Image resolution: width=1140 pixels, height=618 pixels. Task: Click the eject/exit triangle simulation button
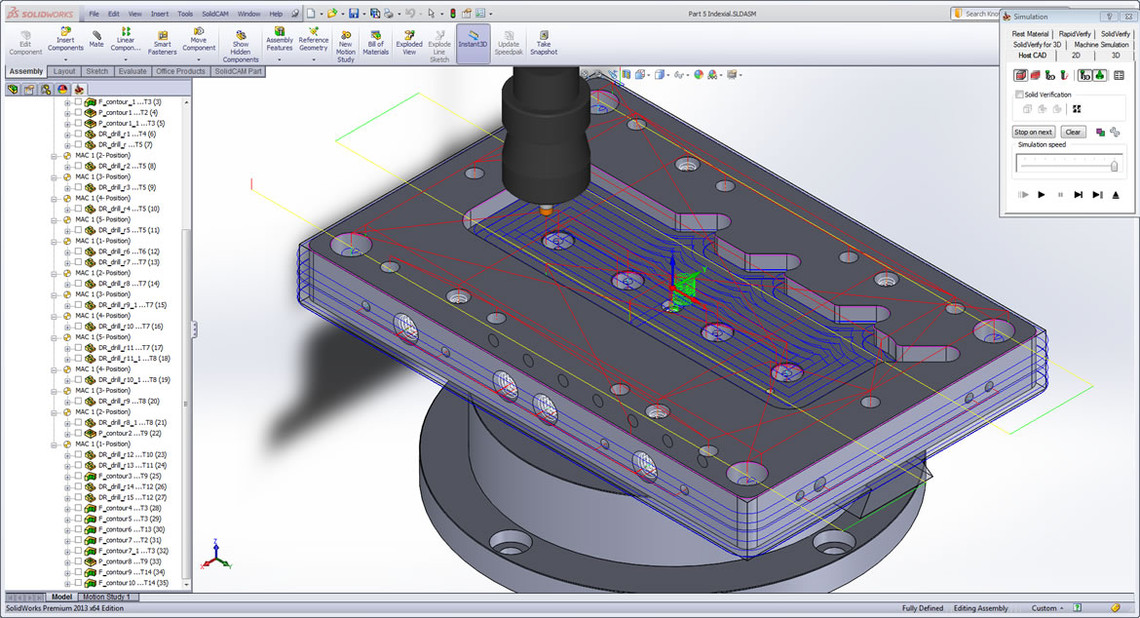coord(1116,195)
